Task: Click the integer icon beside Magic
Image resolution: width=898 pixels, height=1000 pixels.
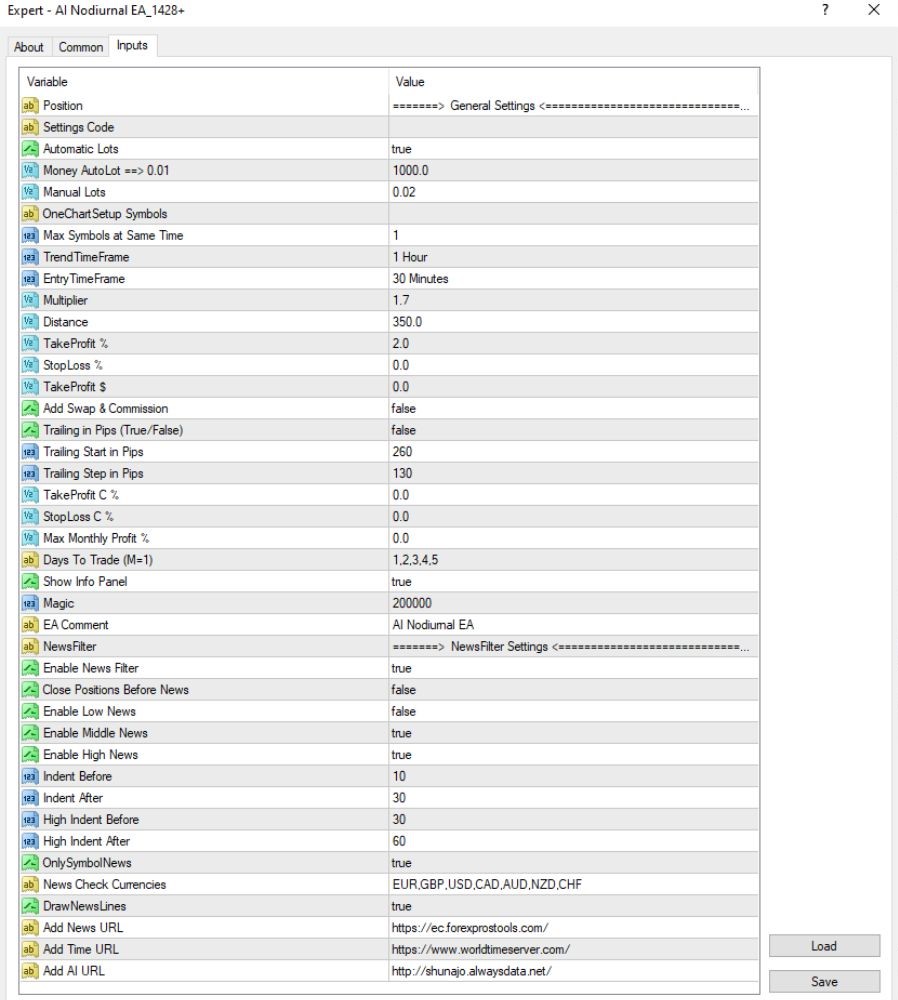Action: pyautogui.click(x=29, y=603)
